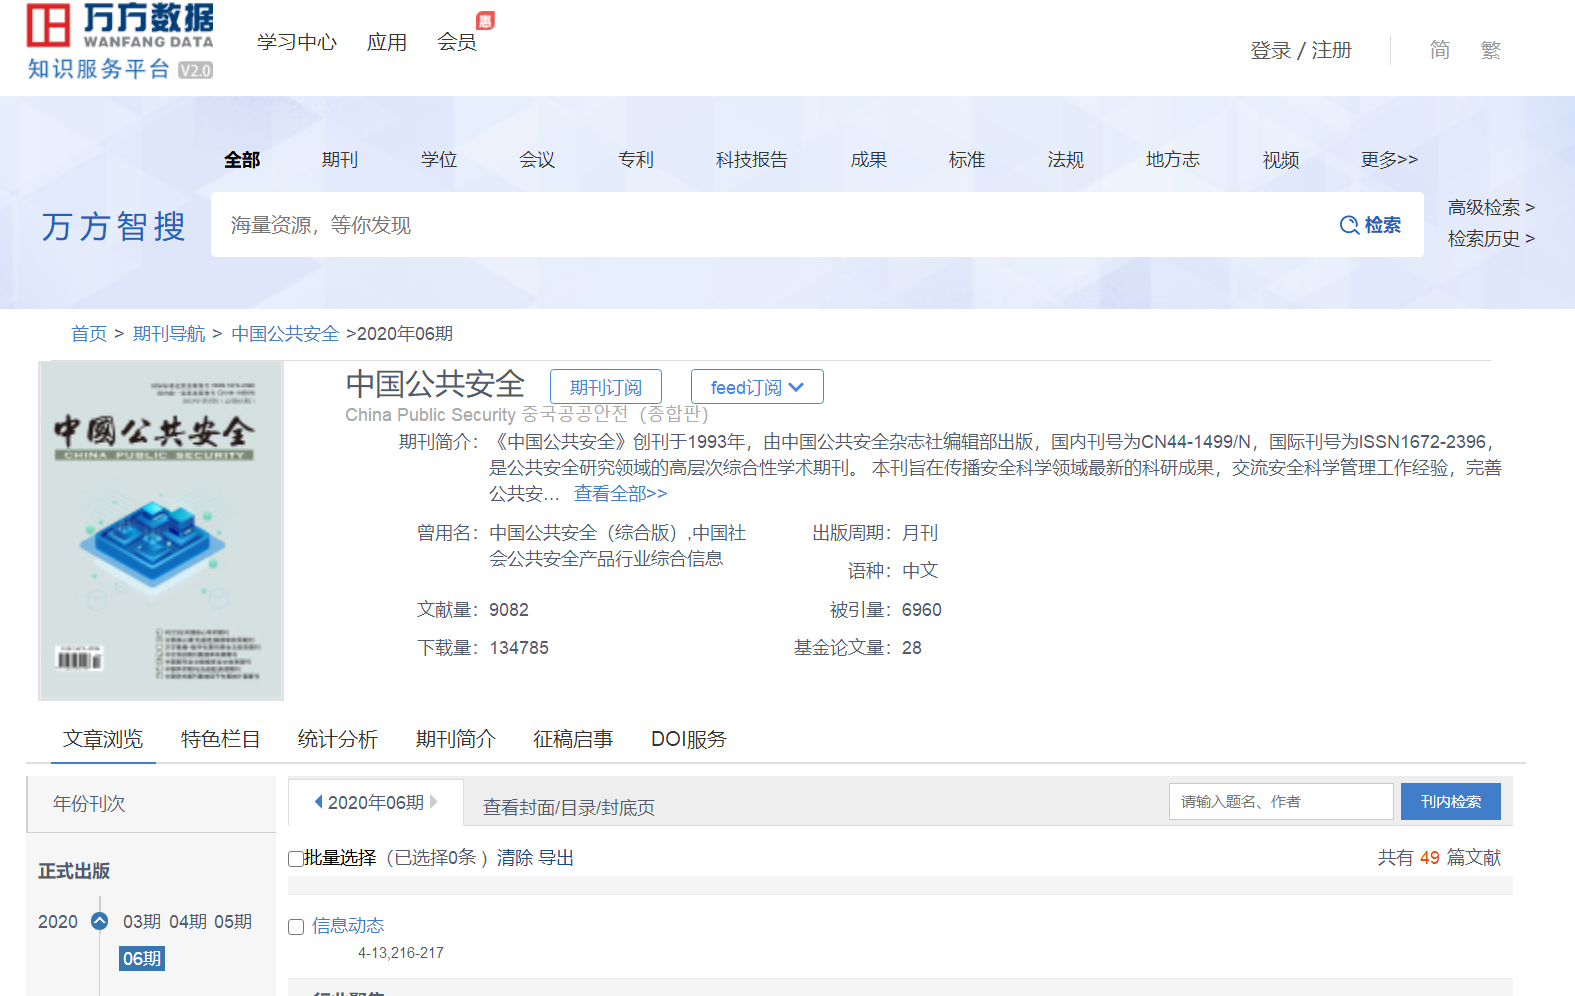Screen dimensions: 1575x996
Task: Click 查看全部>> to expand journal intro
Action: point(620,494)
